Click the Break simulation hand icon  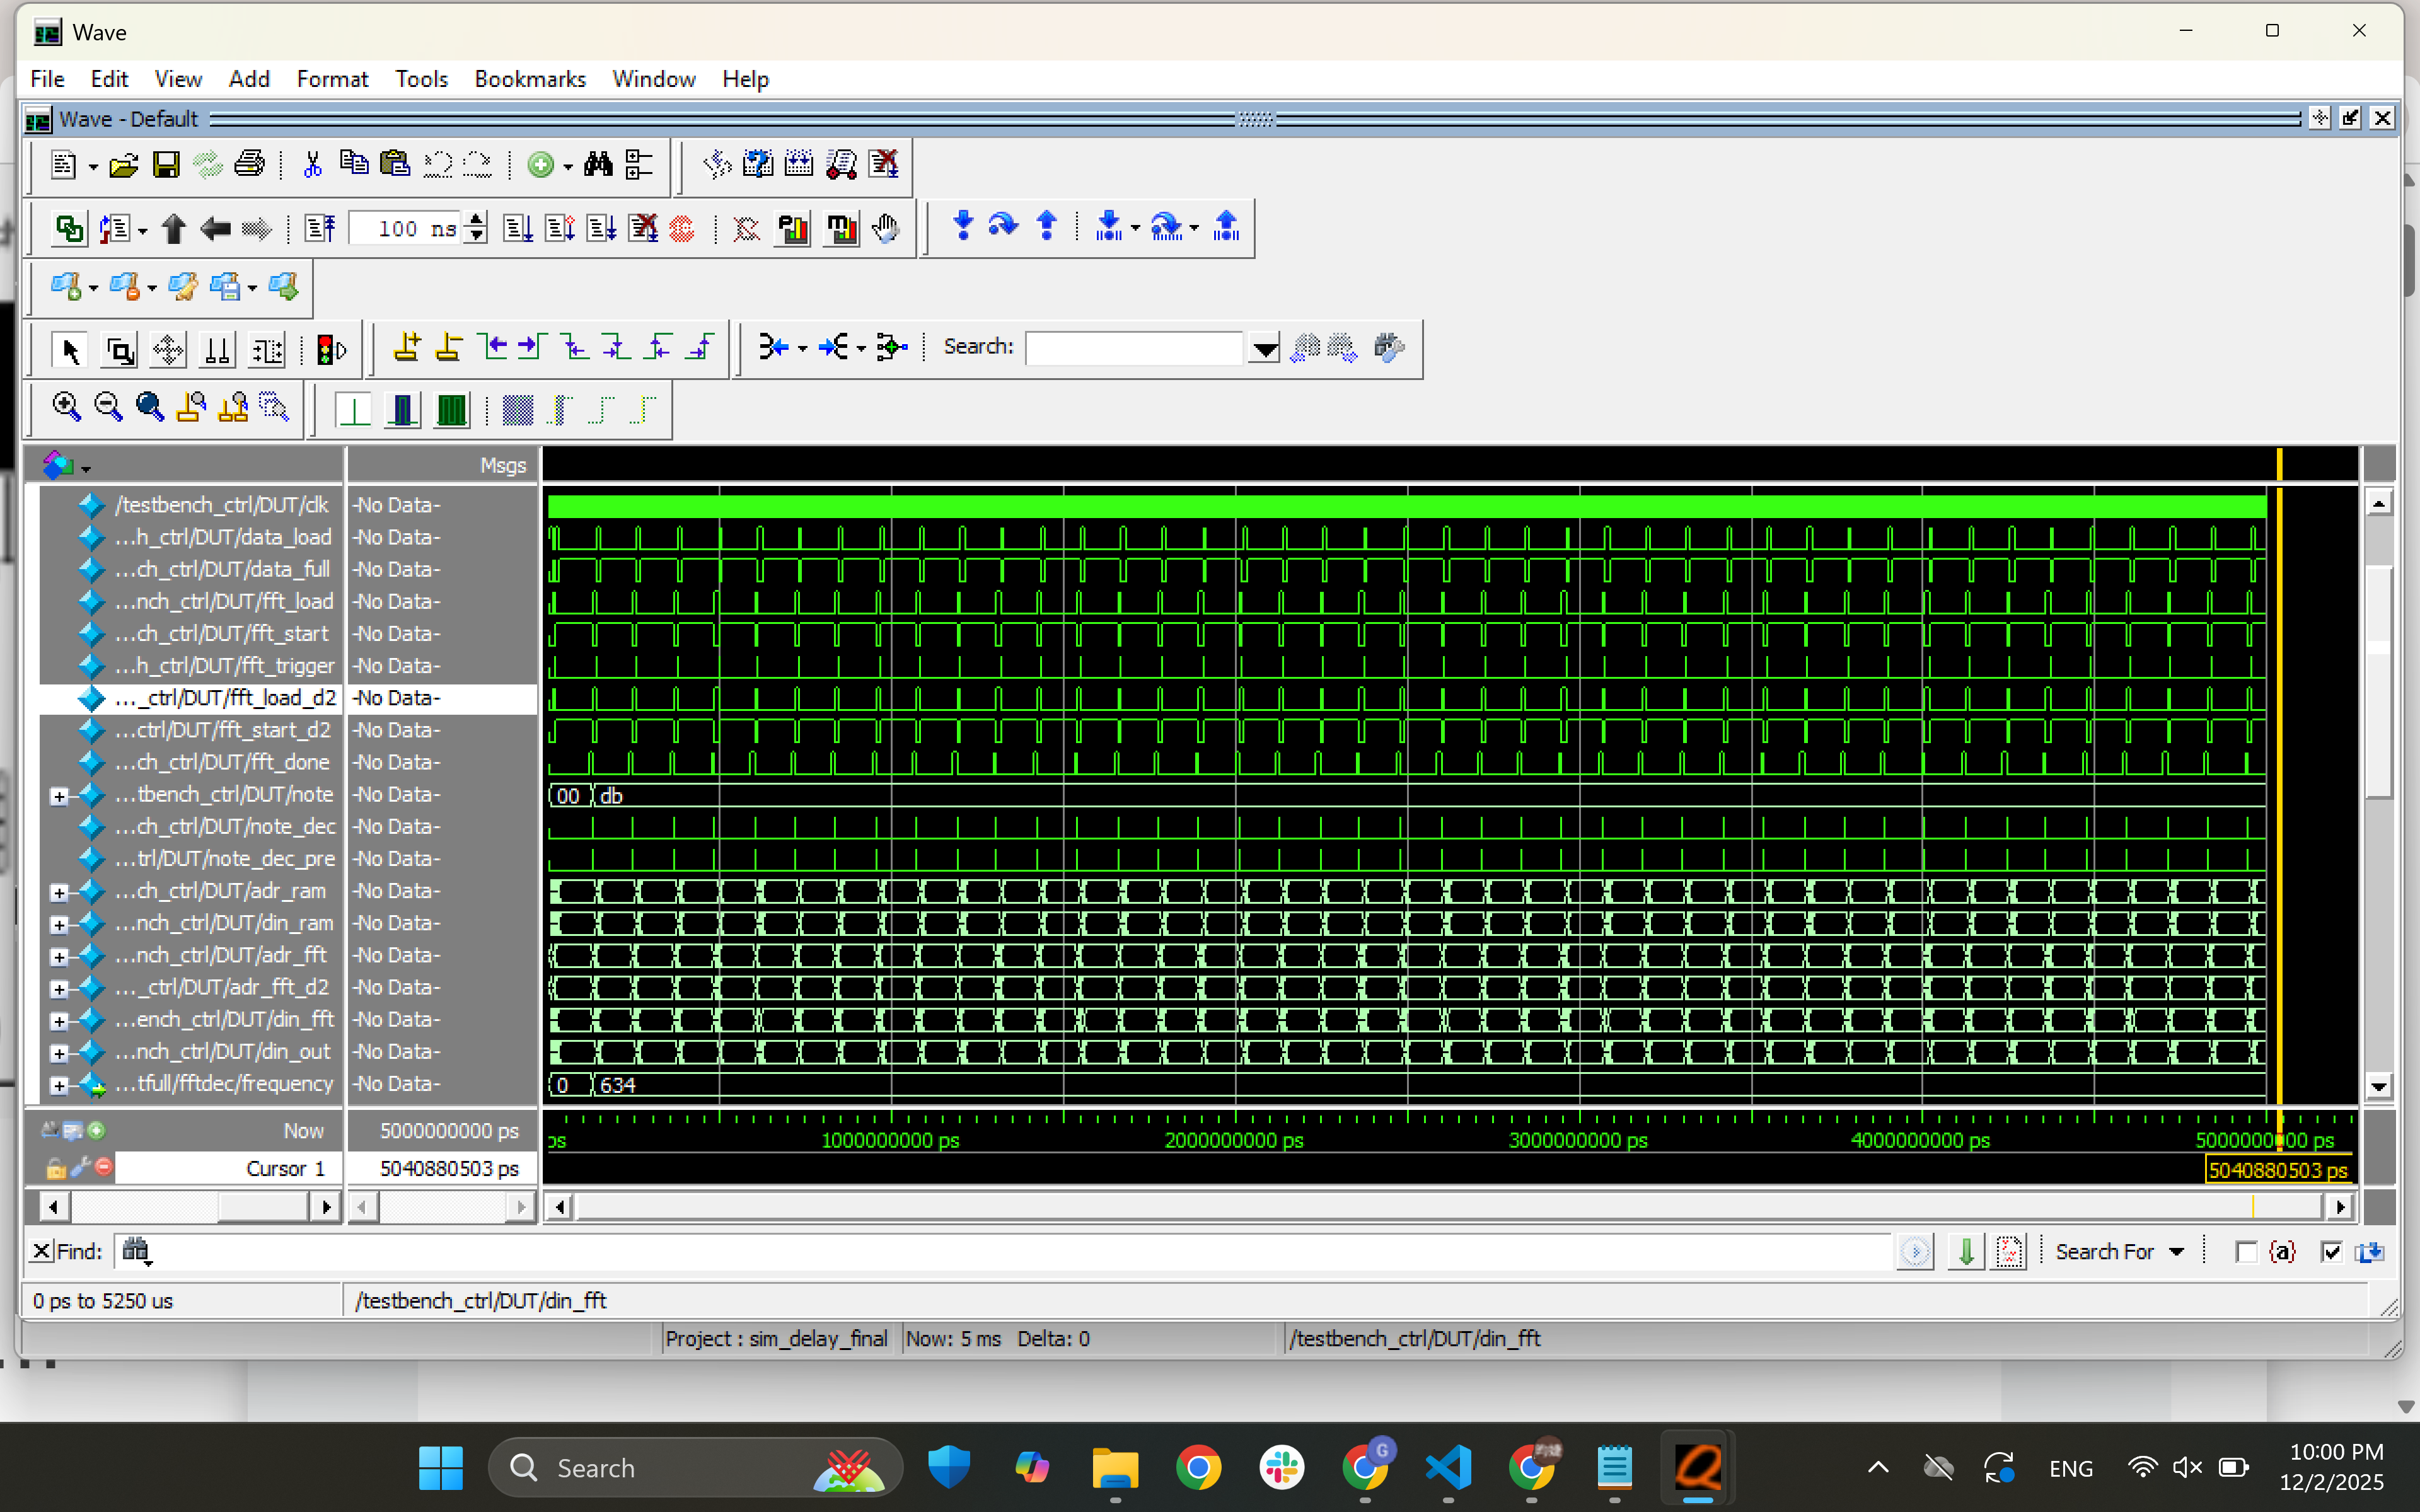pos(885,229)
